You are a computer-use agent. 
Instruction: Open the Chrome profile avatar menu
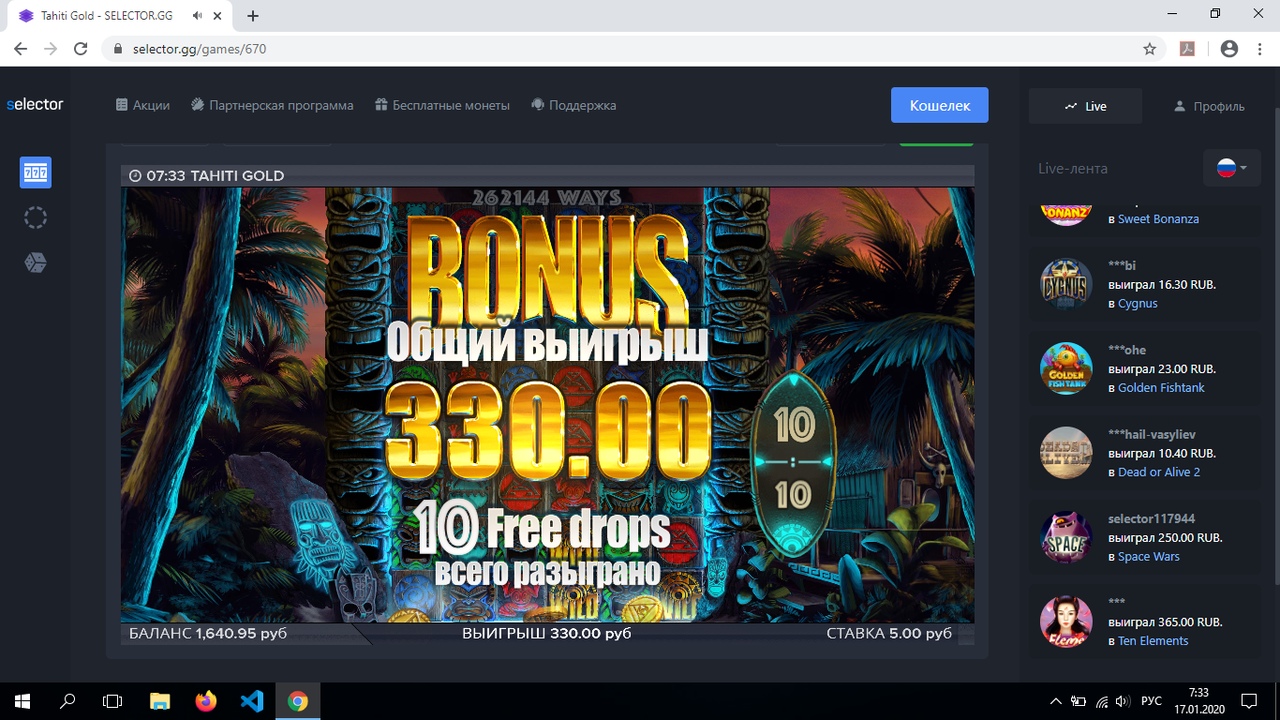pos(1229,49)
